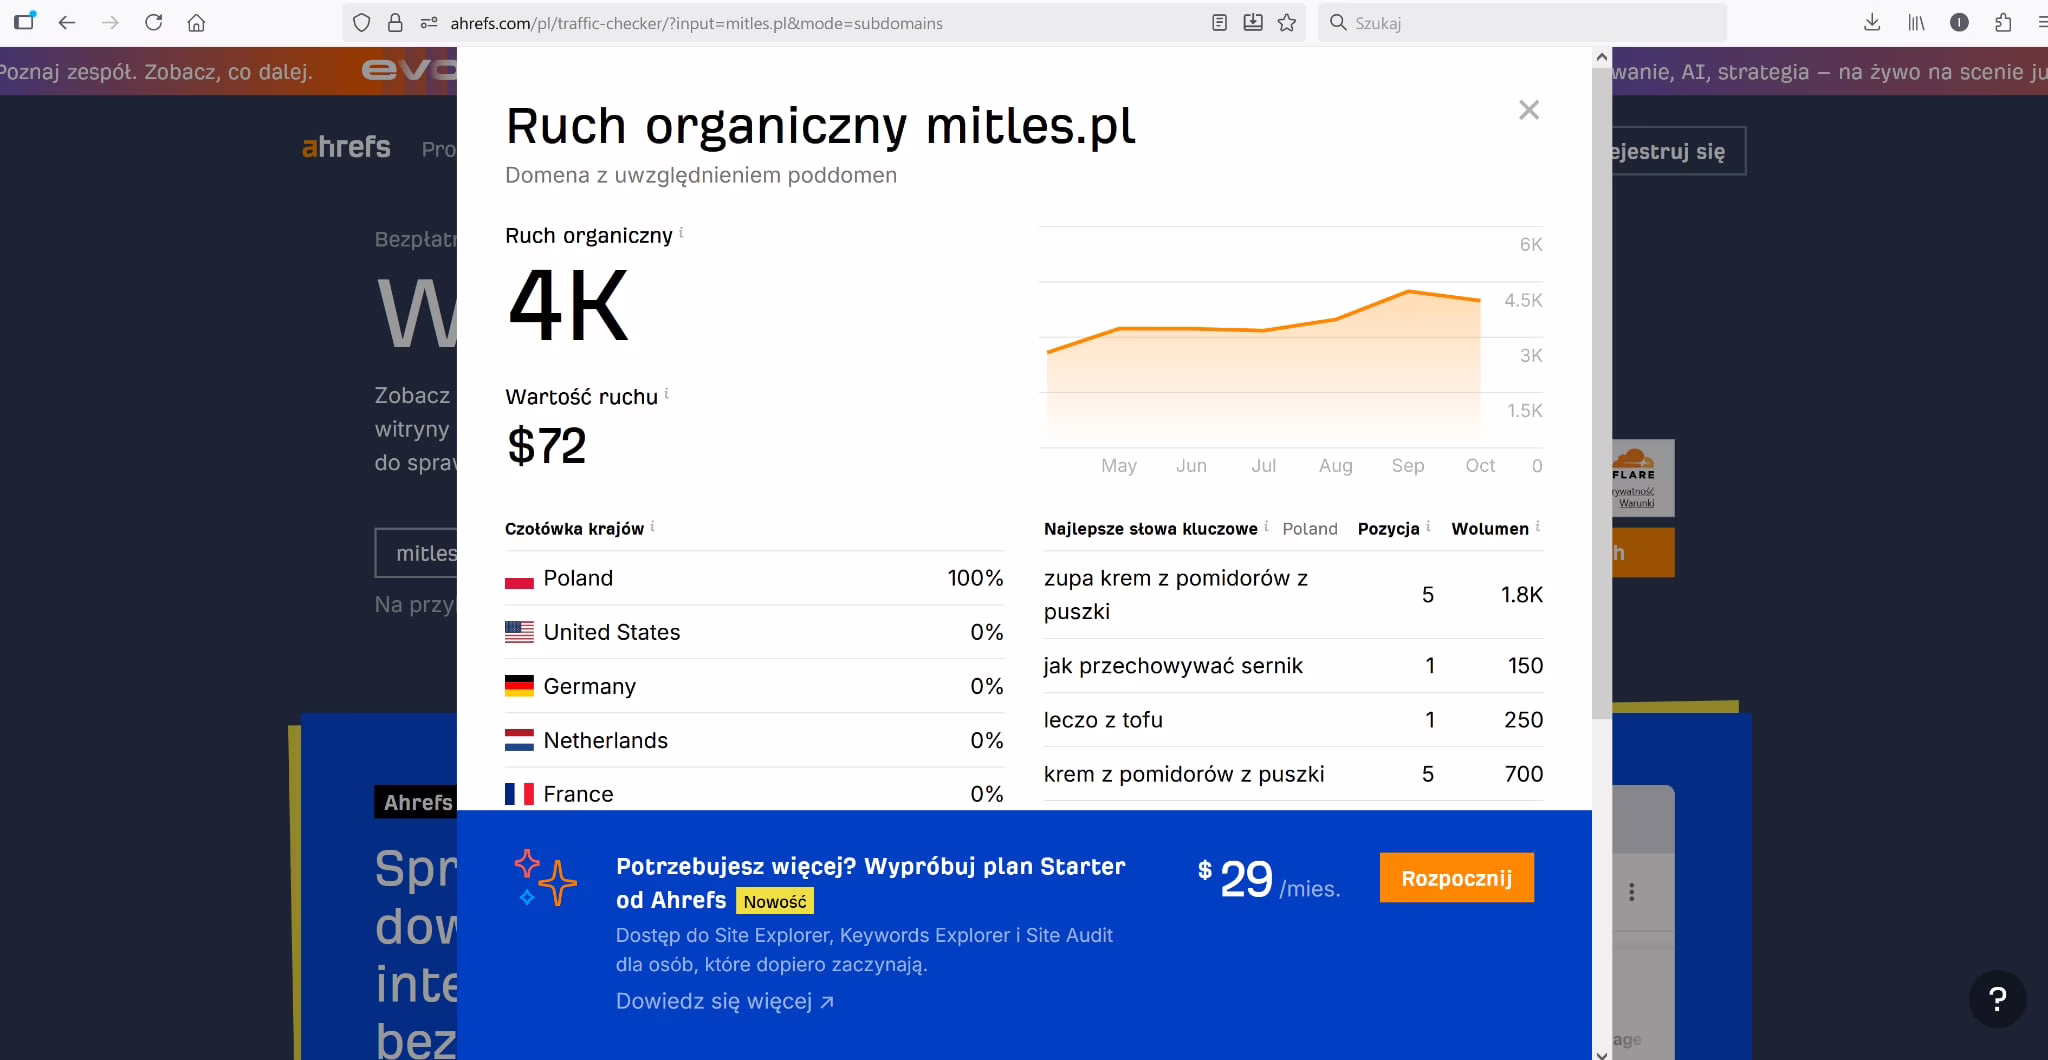Open the help question mark button
The height and width of the screenshot is (1060, 2048).
(x=1997, y=999)
